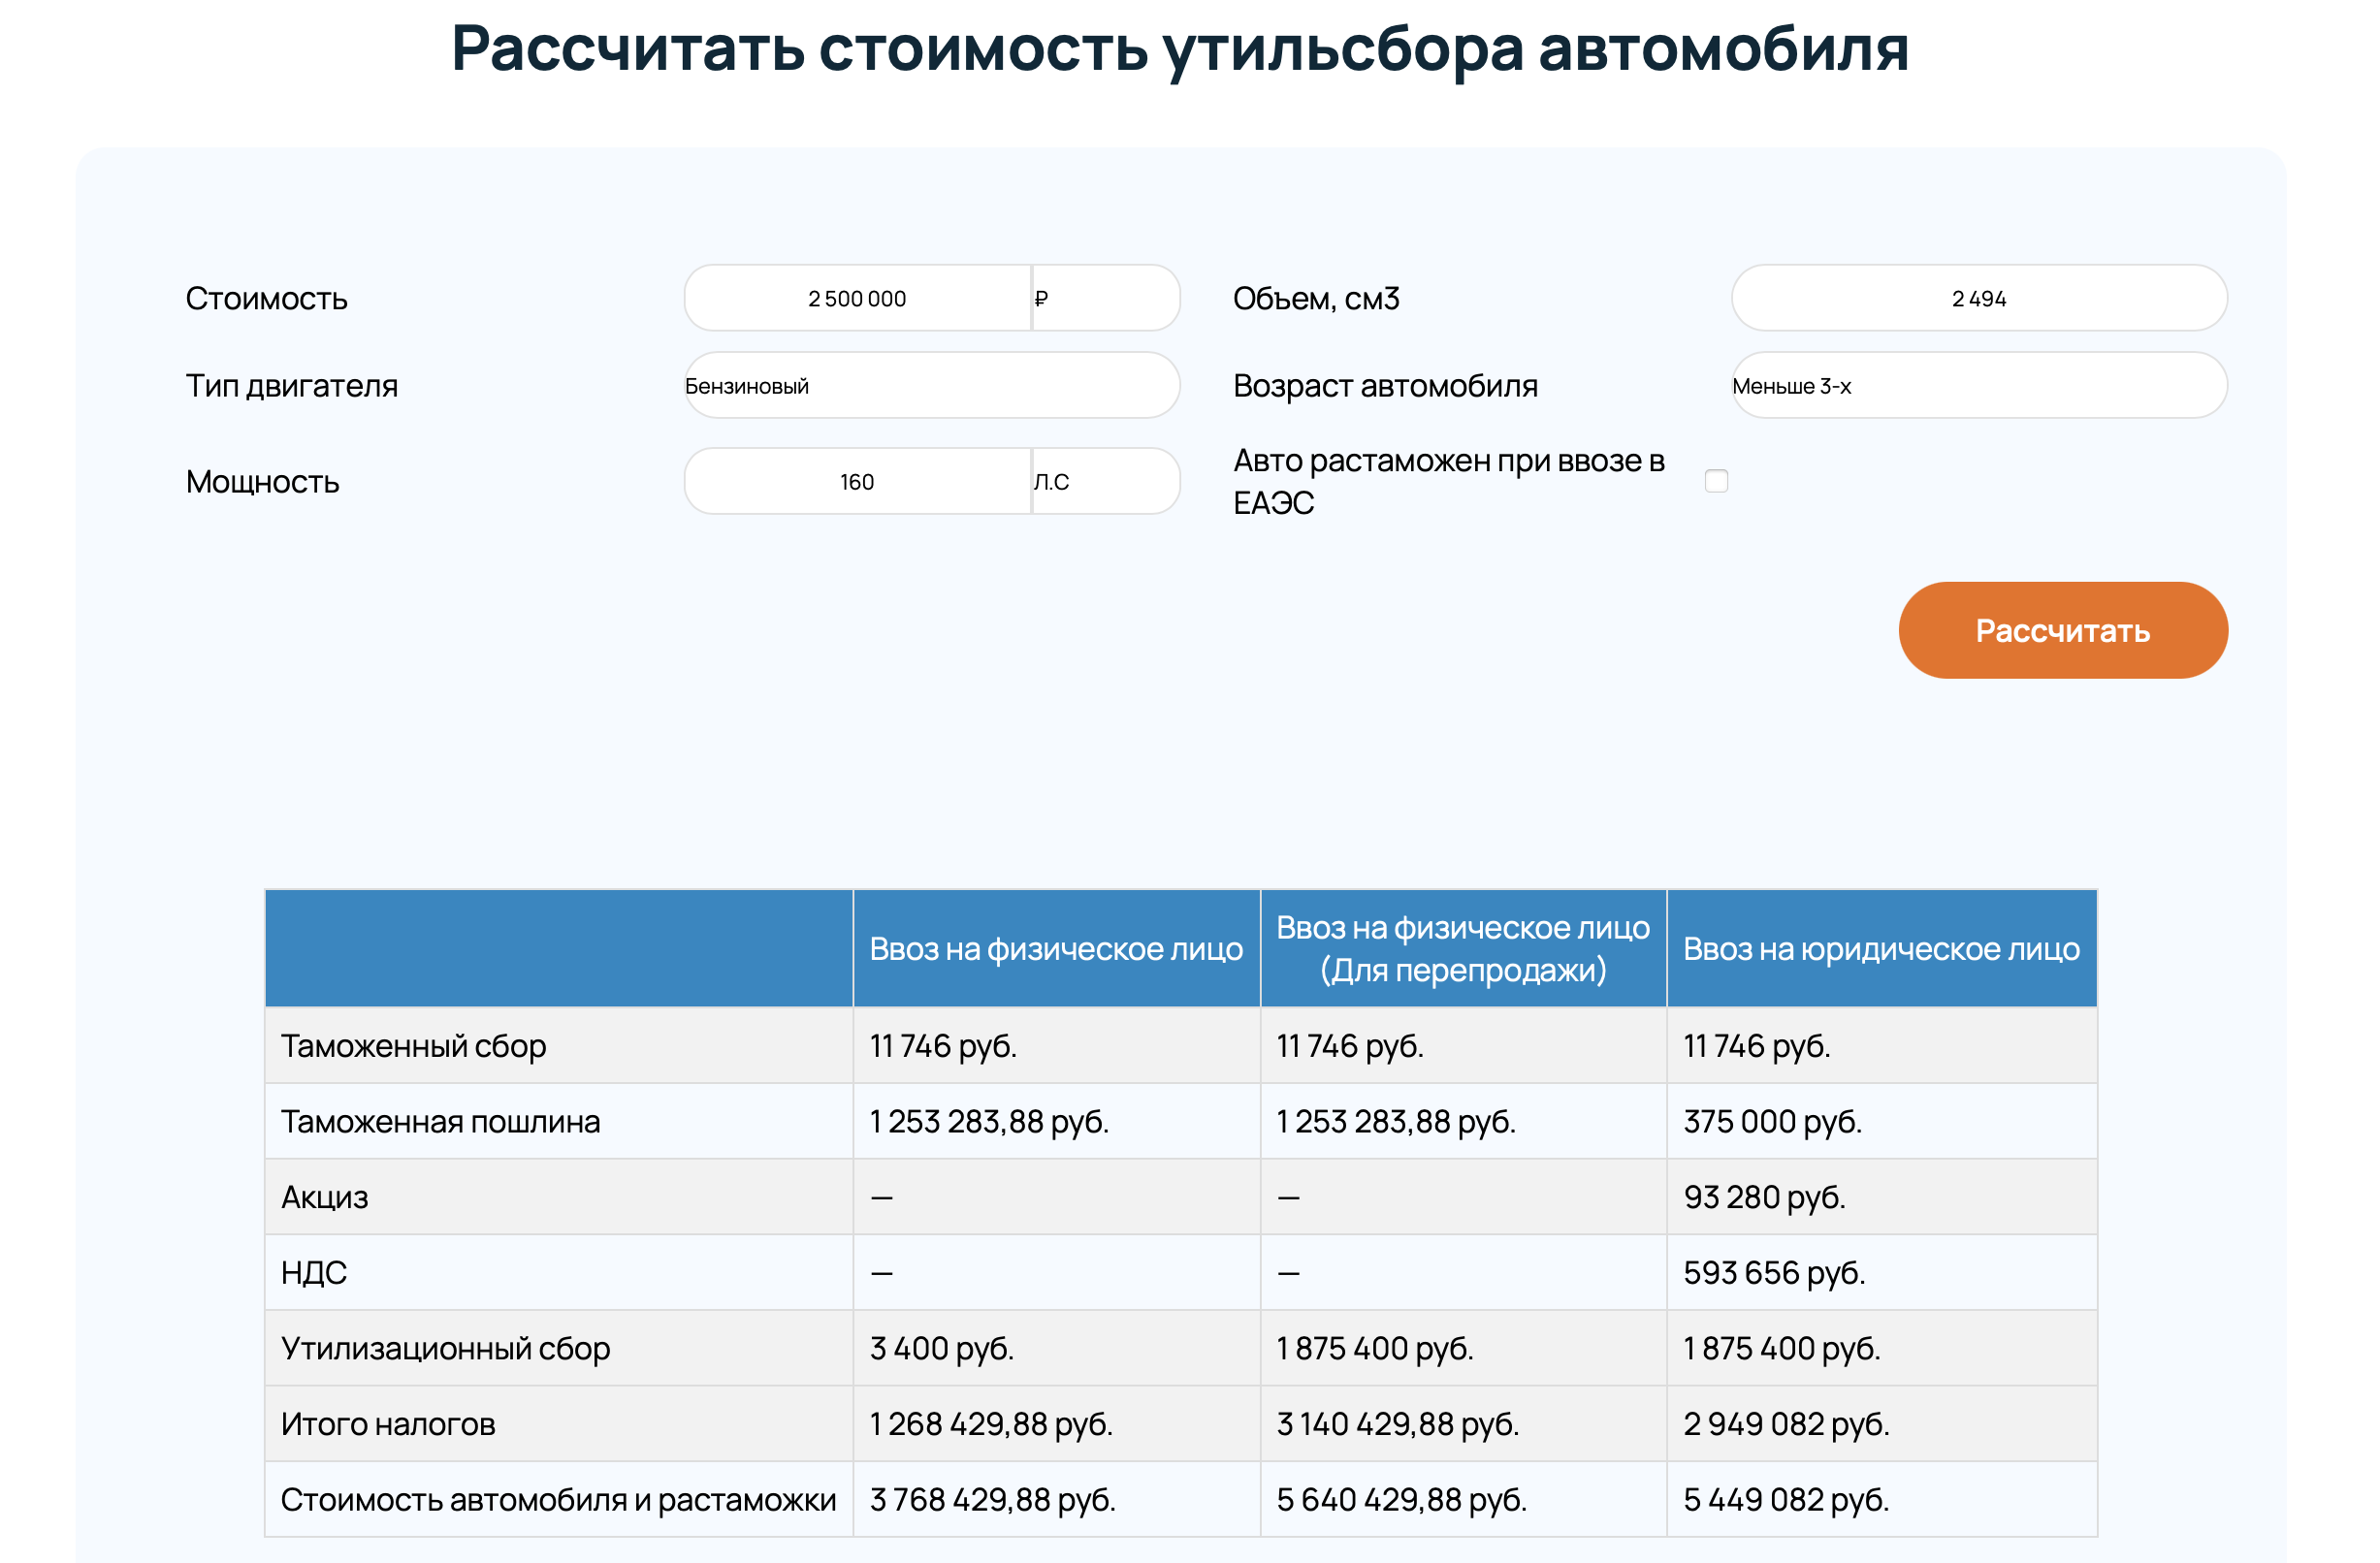Click the 593 656 руб. НДС cell
This screenshot has width=2380, height=1563.
1774,1273
